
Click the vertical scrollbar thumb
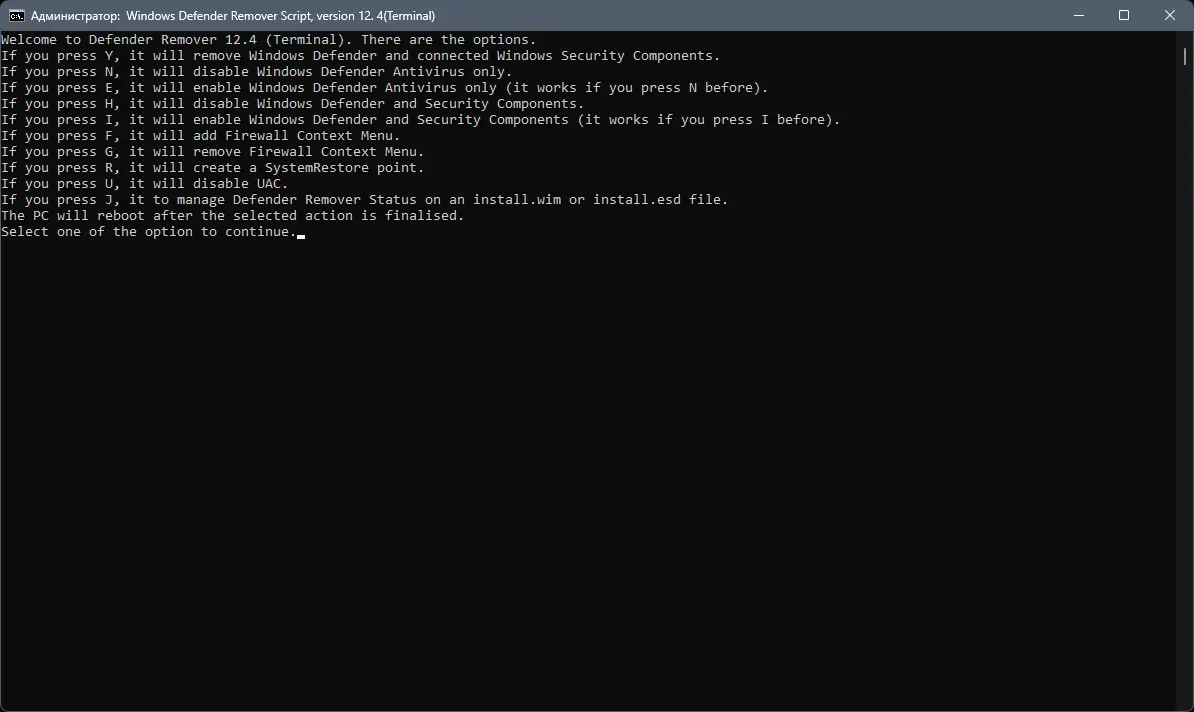pos(1184,56)
